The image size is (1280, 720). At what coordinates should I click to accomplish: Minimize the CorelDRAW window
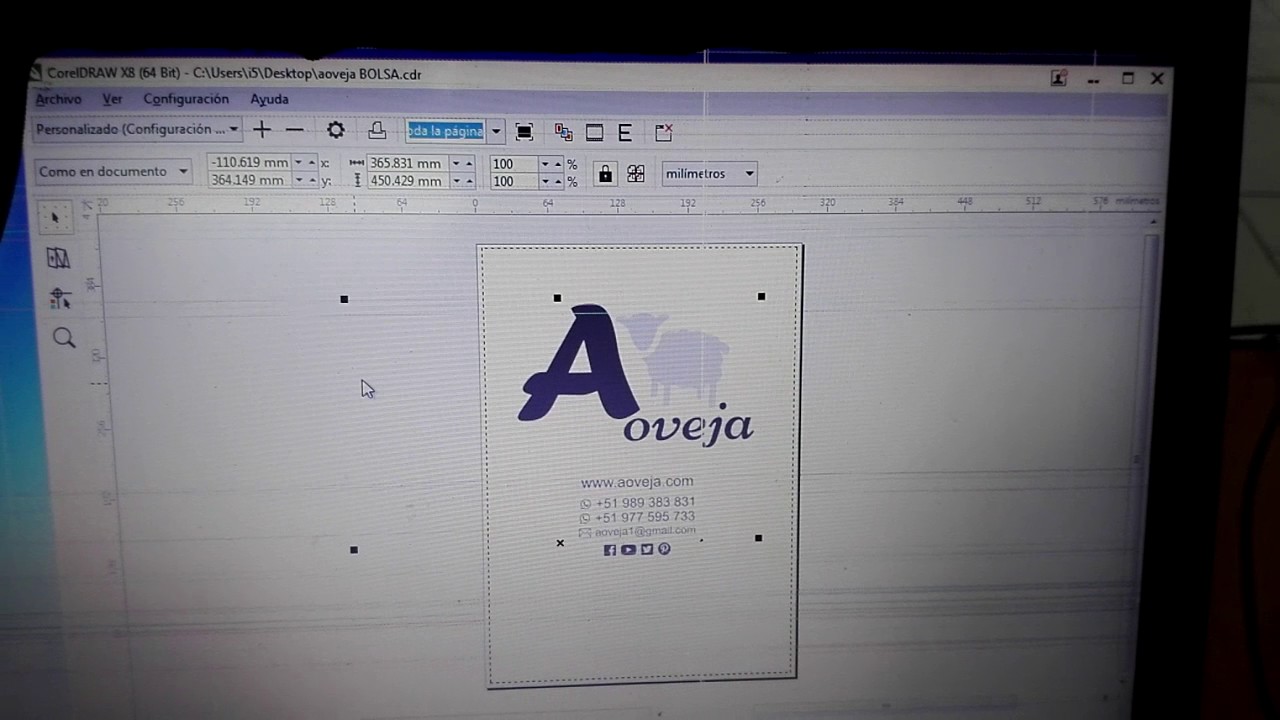coord(1095,79)
